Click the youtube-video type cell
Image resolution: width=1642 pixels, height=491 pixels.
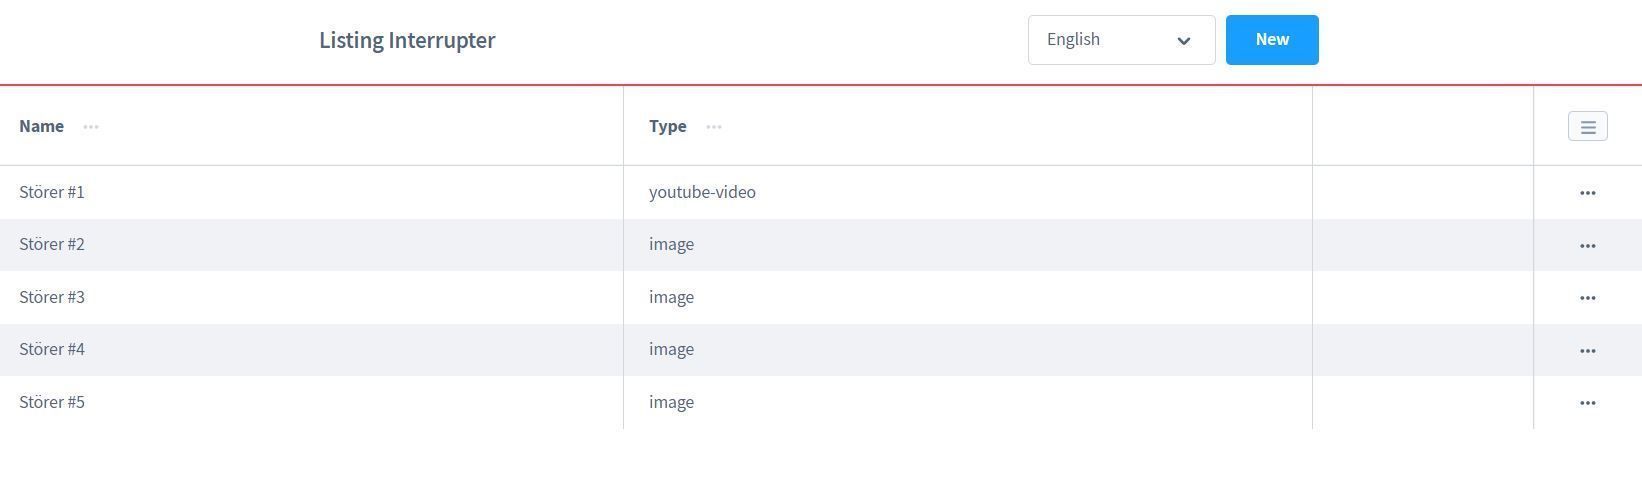[702, 192]
